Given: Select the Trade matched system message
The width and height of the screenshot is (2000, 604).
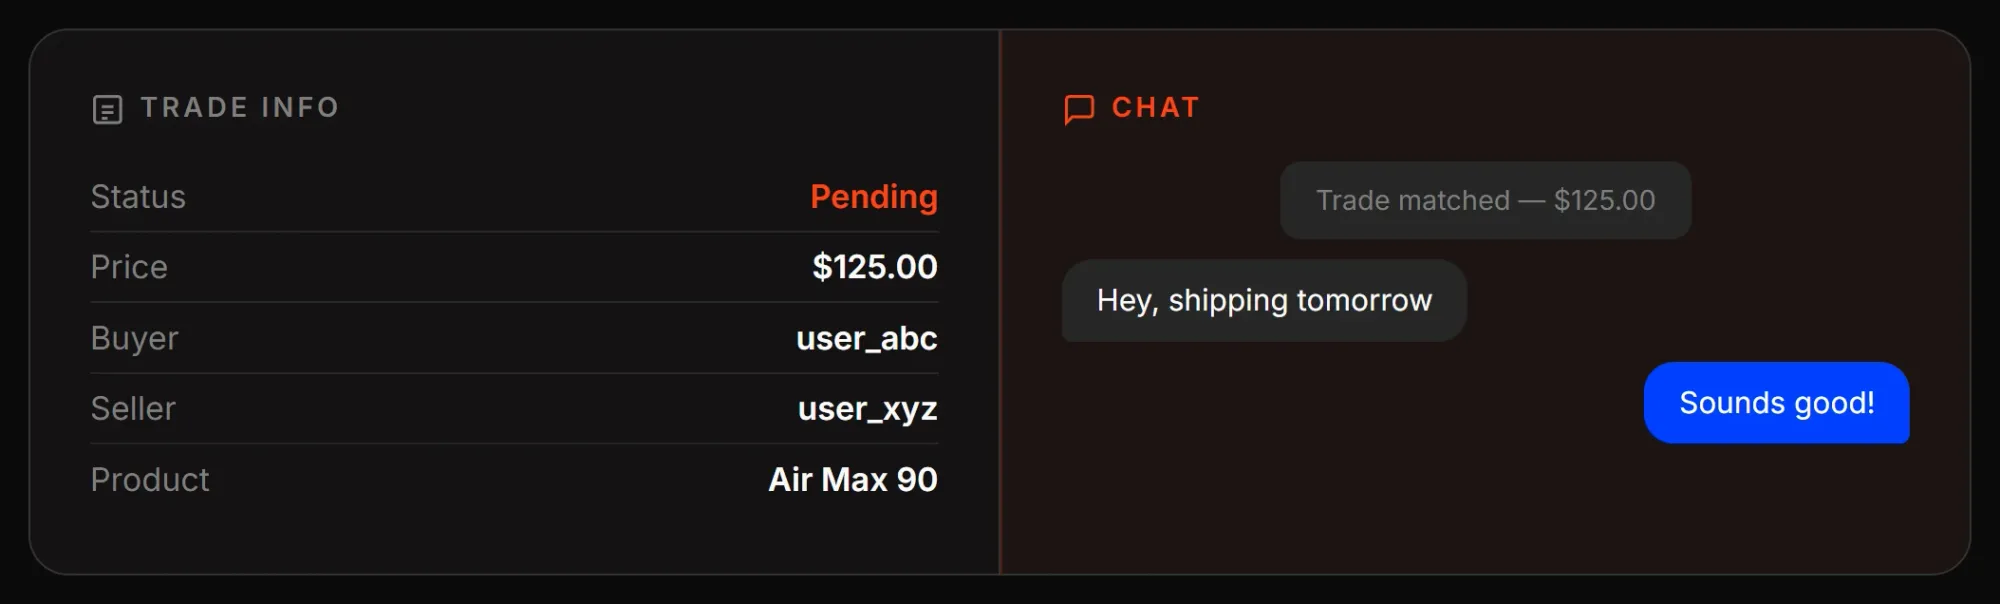Looking at the screenshot, I should pos(1486,200).
